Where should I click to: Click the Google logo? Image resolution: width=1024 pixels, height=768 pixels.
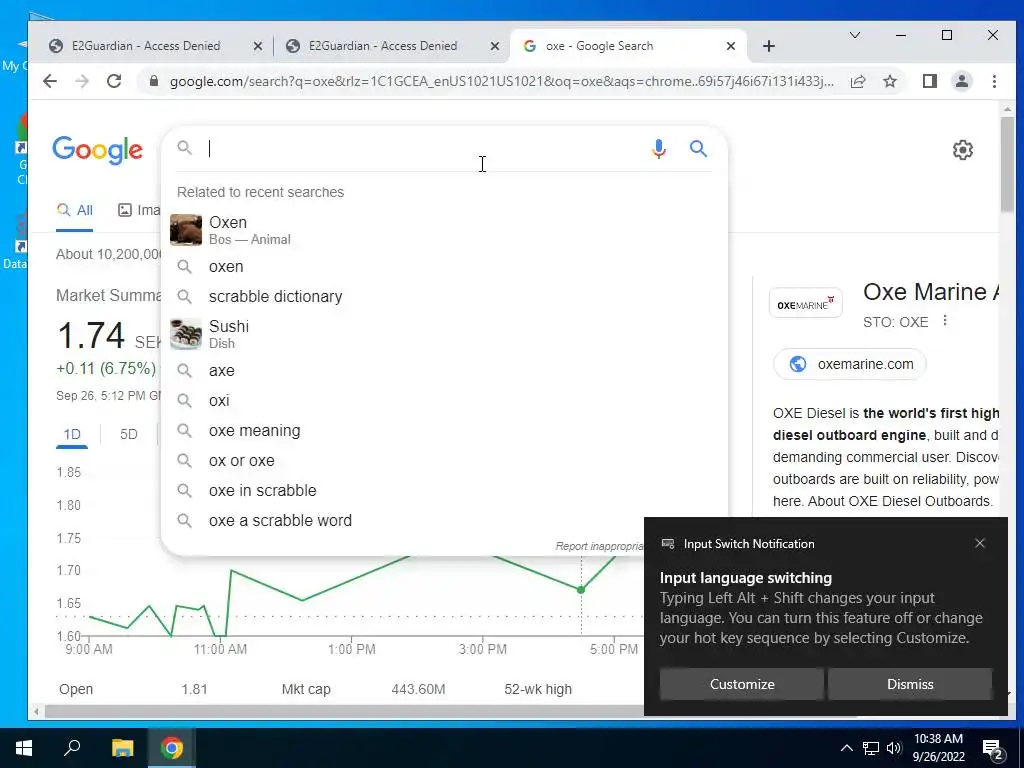[x=97, y=150]
